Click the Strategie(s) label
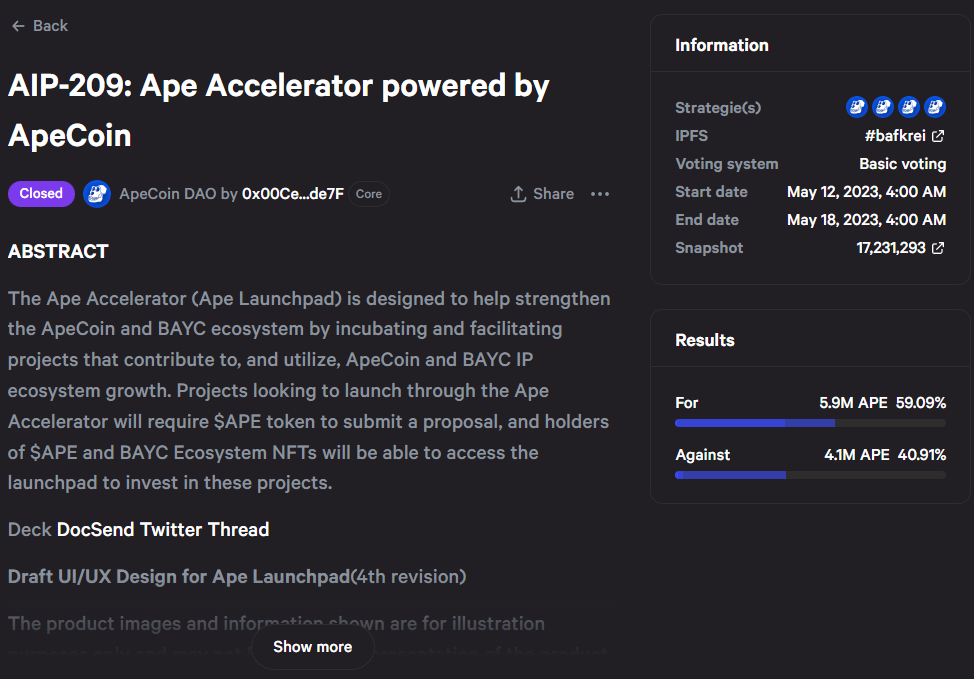Screen dimensions: 974x679 click(x=718, y=108)
